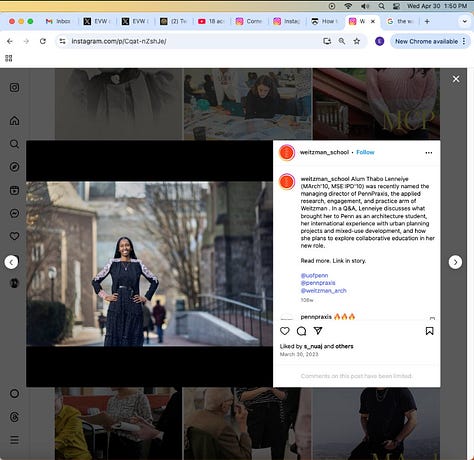
Task: Open Threads icon in sidebar
Action: pos(14,417)
